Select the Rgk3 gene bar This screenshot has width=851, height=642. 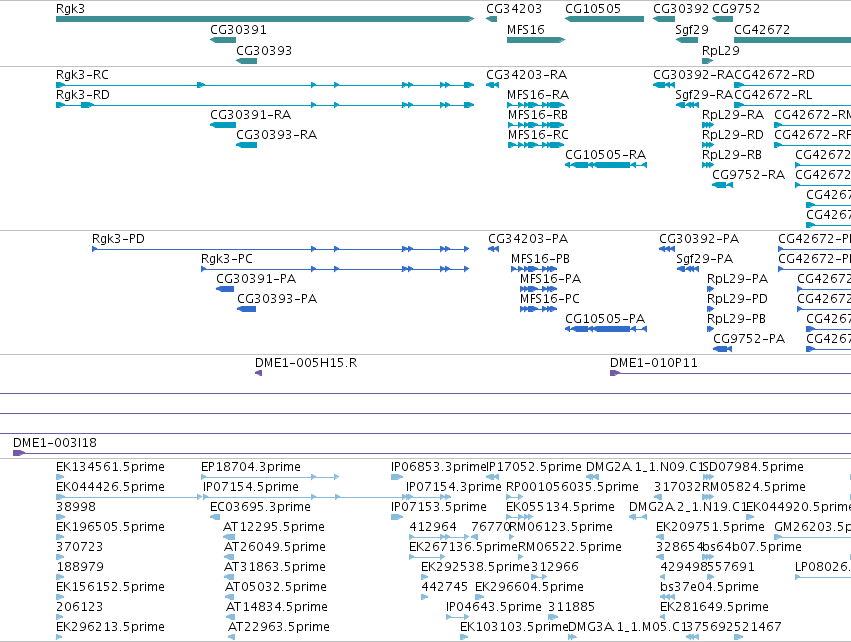click(265, 19)
